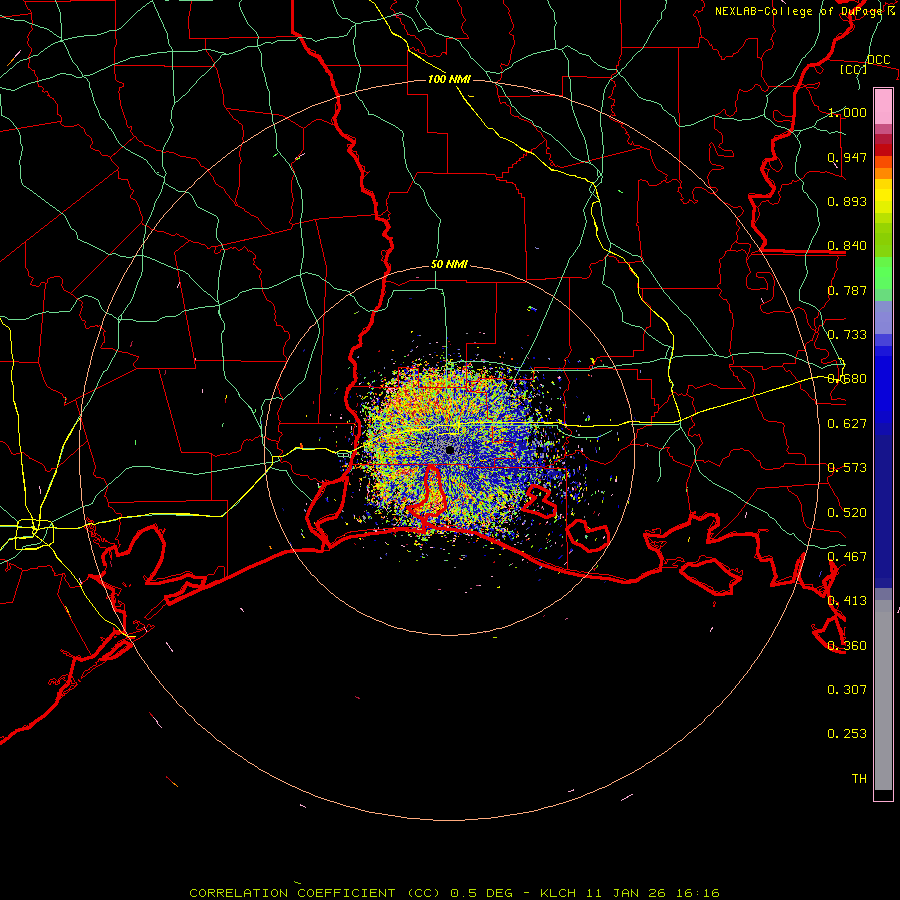The width and height of the screenshot is (900, 900).
Task: Click the [CC] units label
Action: (x=854, y=69)
